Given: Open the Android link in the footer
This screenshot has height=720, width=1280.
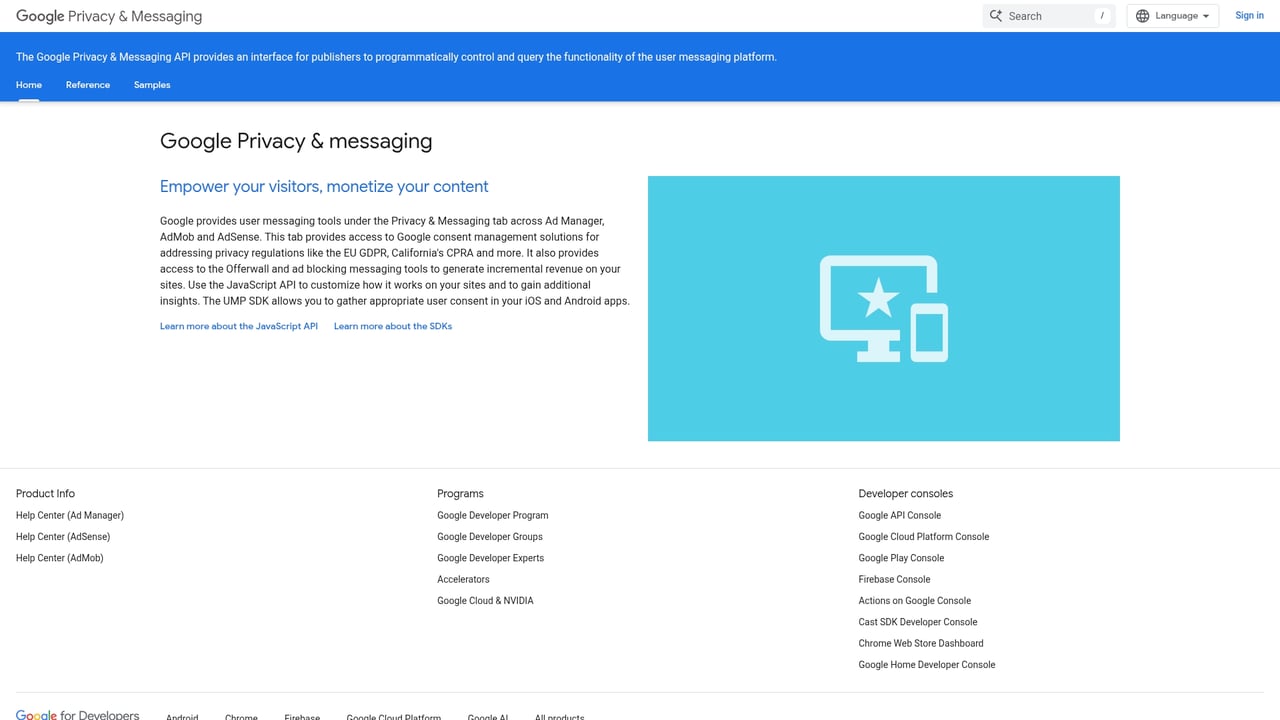Looking at the screenshot, I should [181, 717].
